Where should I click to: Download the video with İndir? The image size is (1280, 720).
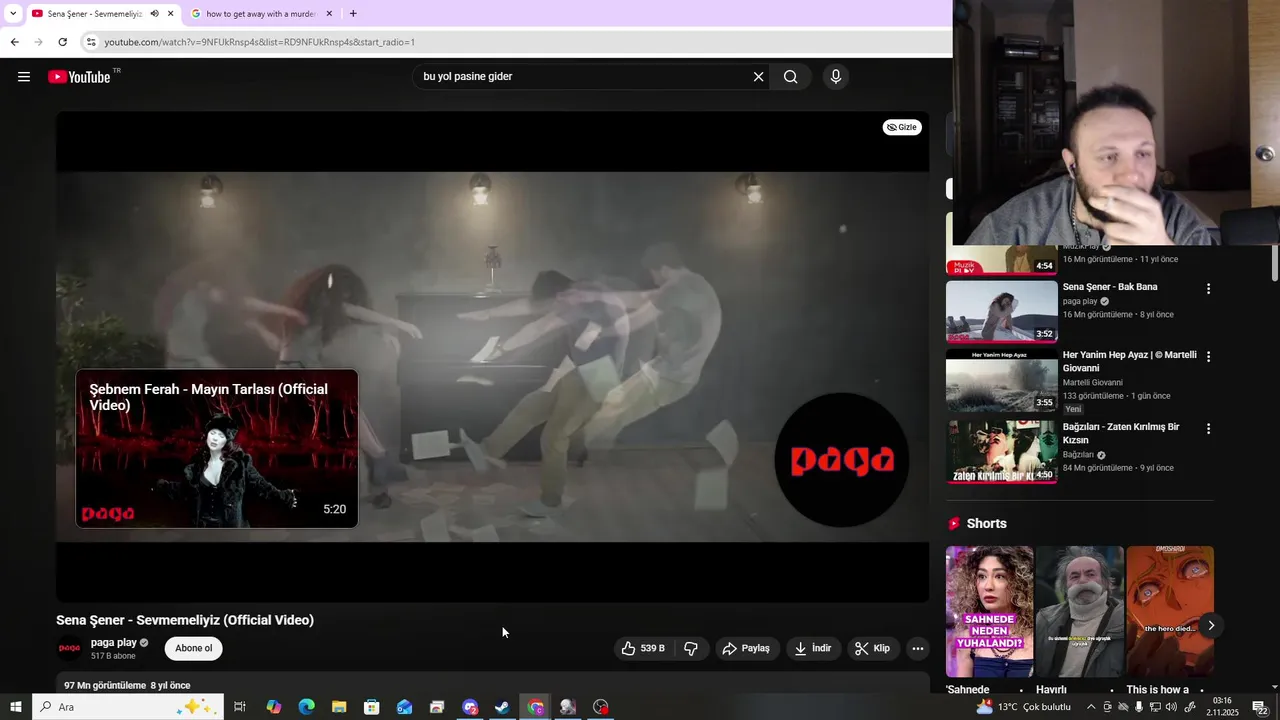[x=813, y=649]
